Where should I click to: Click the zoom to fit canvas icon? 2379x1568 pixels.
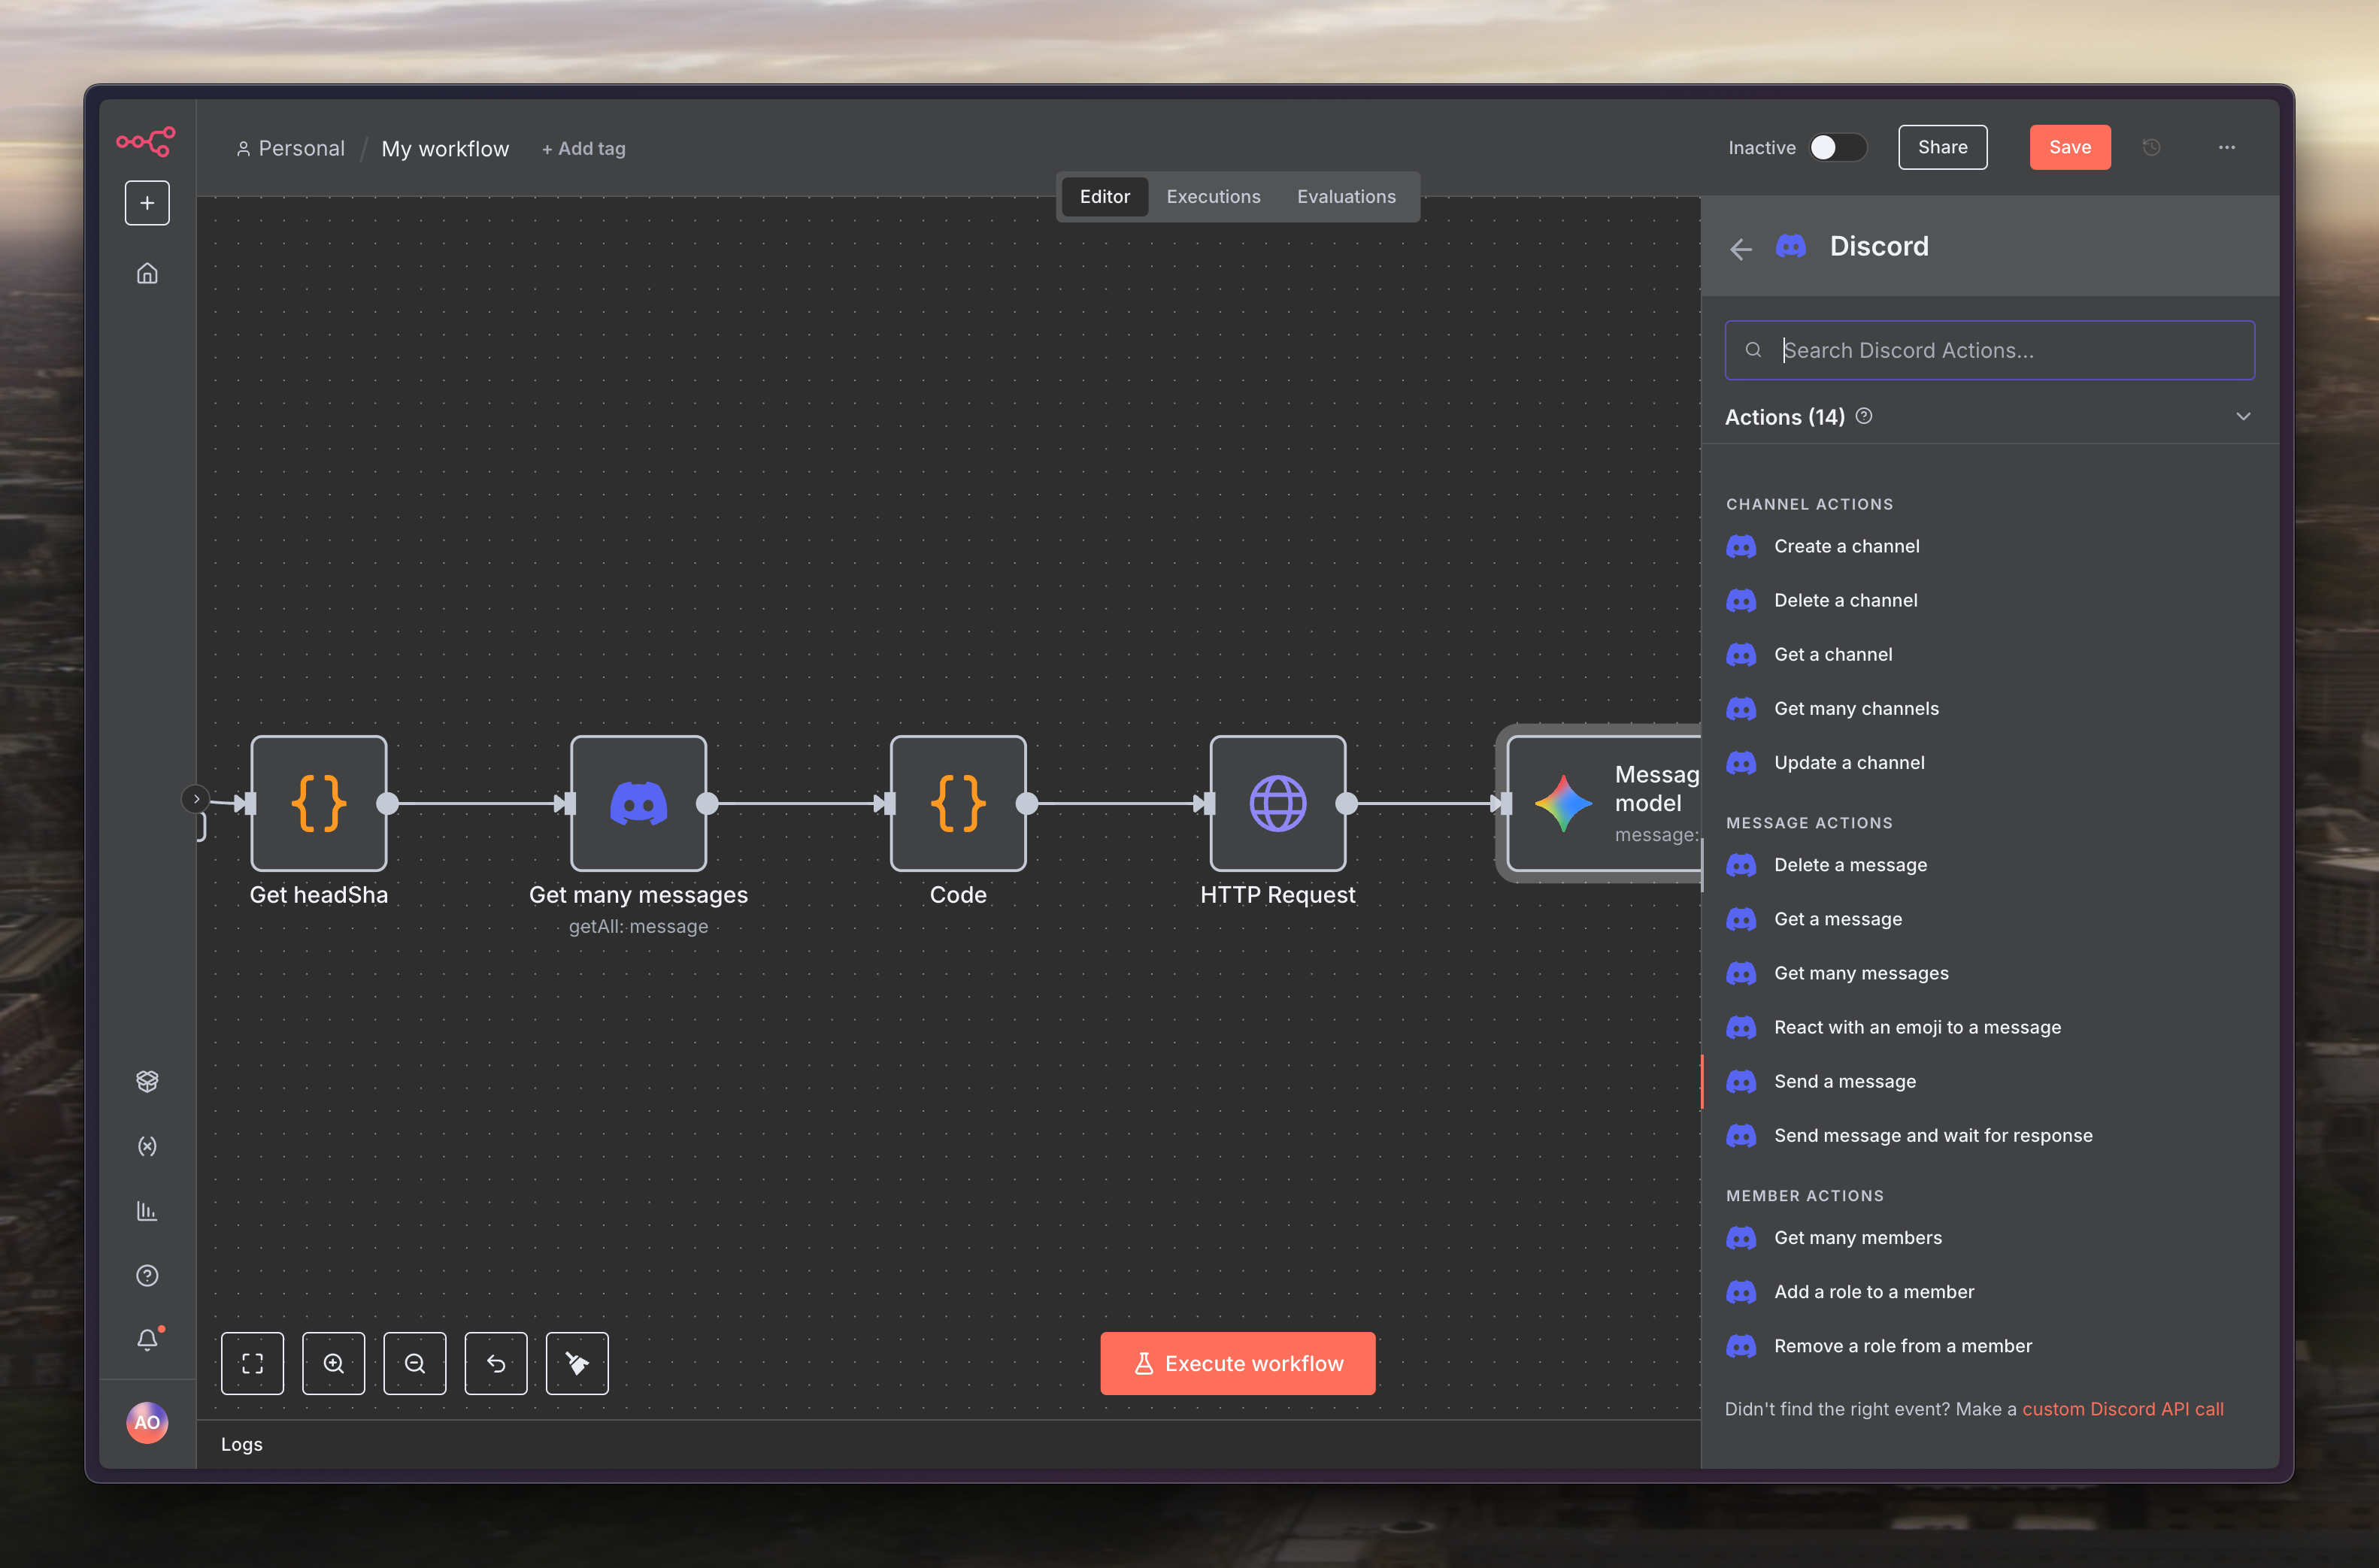click(252, 1363)
